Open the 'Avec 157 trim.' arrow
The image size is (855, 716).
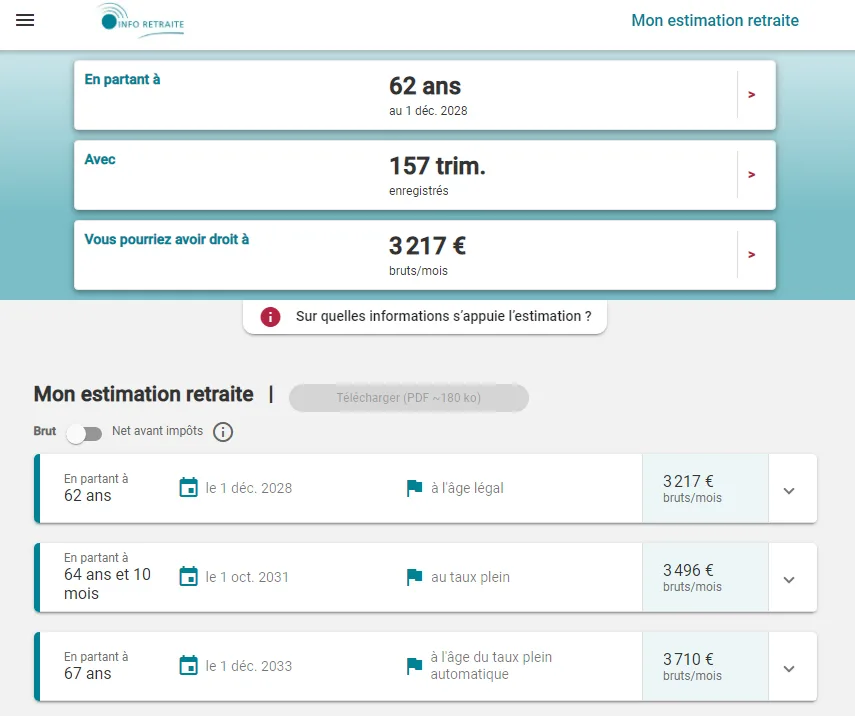pyautogui.click(x=751, y=175)
